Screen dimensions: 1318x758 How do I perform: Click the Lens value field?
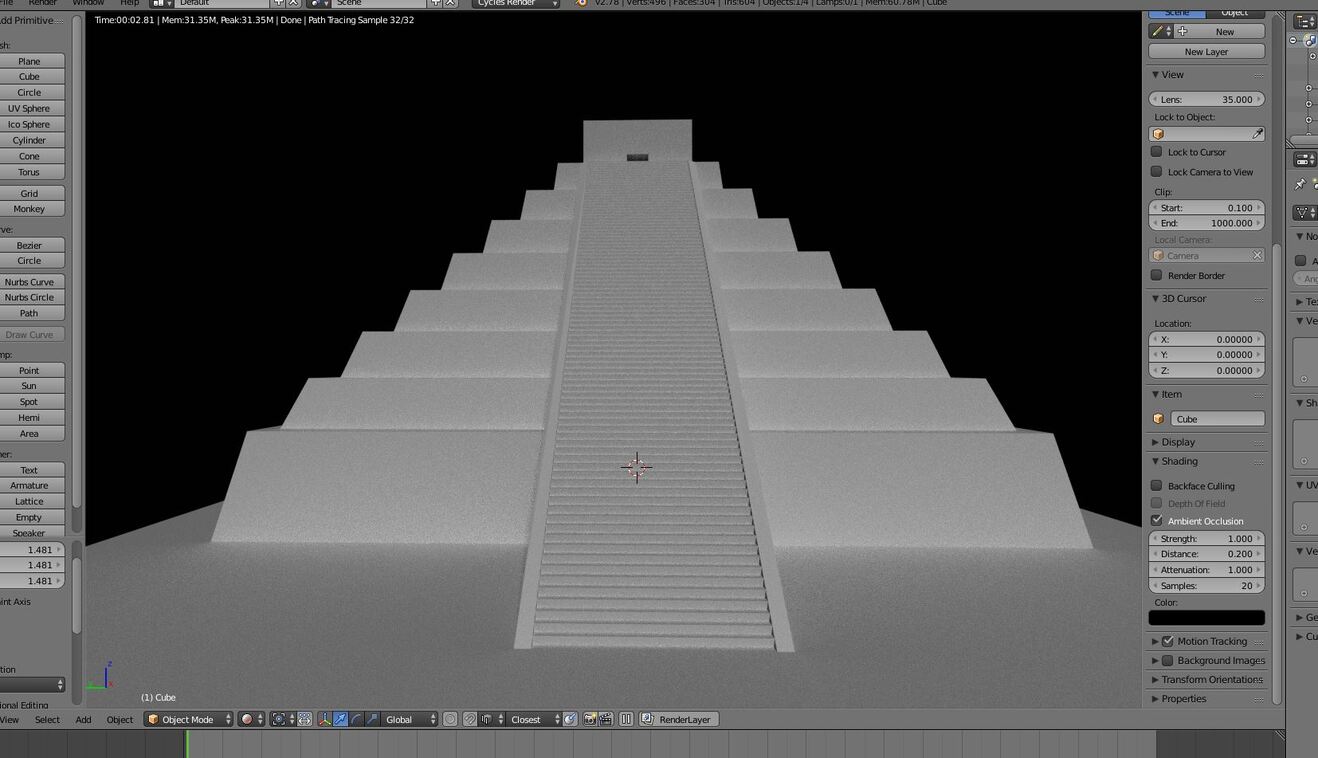[x=1206, y=100]
